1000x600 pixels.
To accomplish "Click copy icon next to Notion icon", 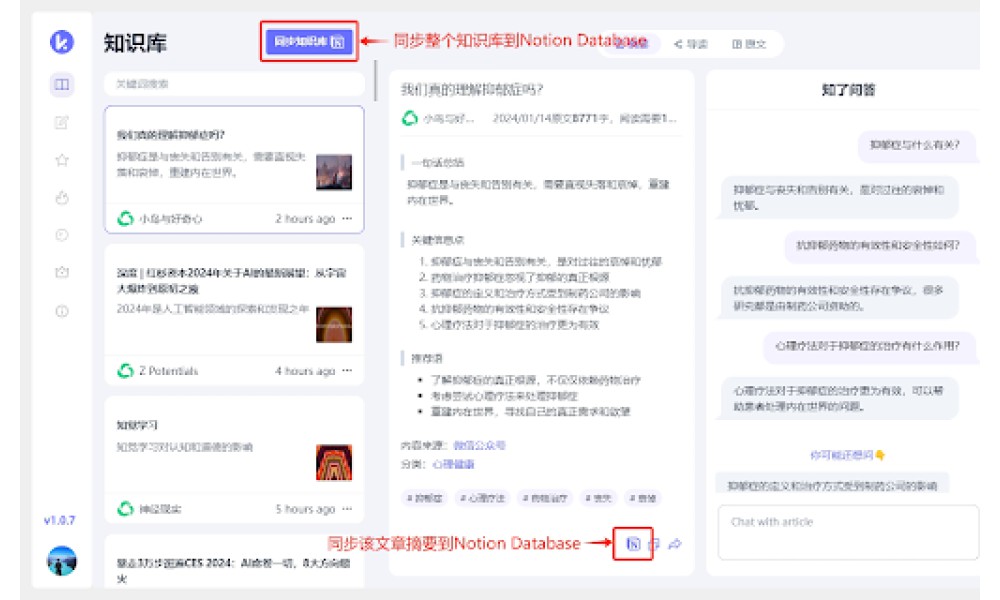I will (654, 545).
